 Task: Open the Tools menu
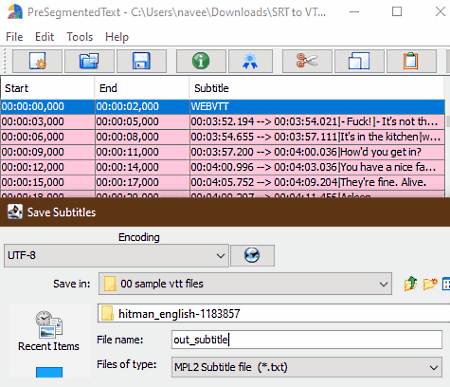[x=80, y=37]
